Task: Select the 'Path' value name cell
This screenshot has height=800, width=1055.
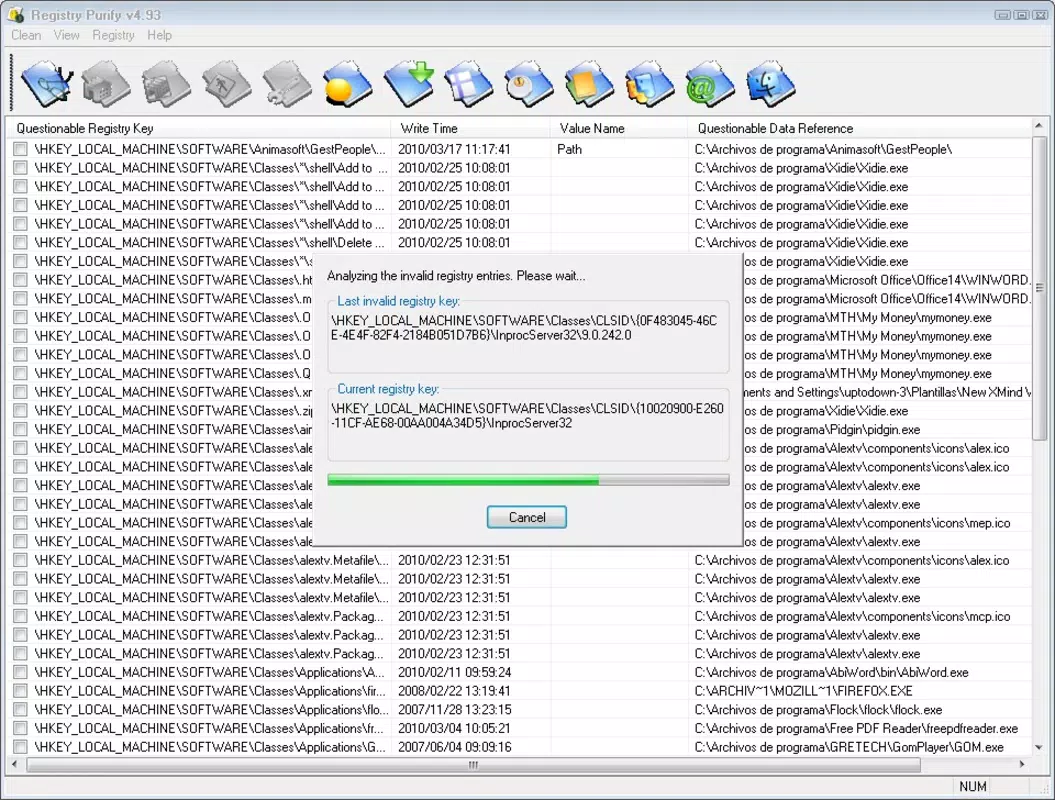Action: [x=569, y=149]
